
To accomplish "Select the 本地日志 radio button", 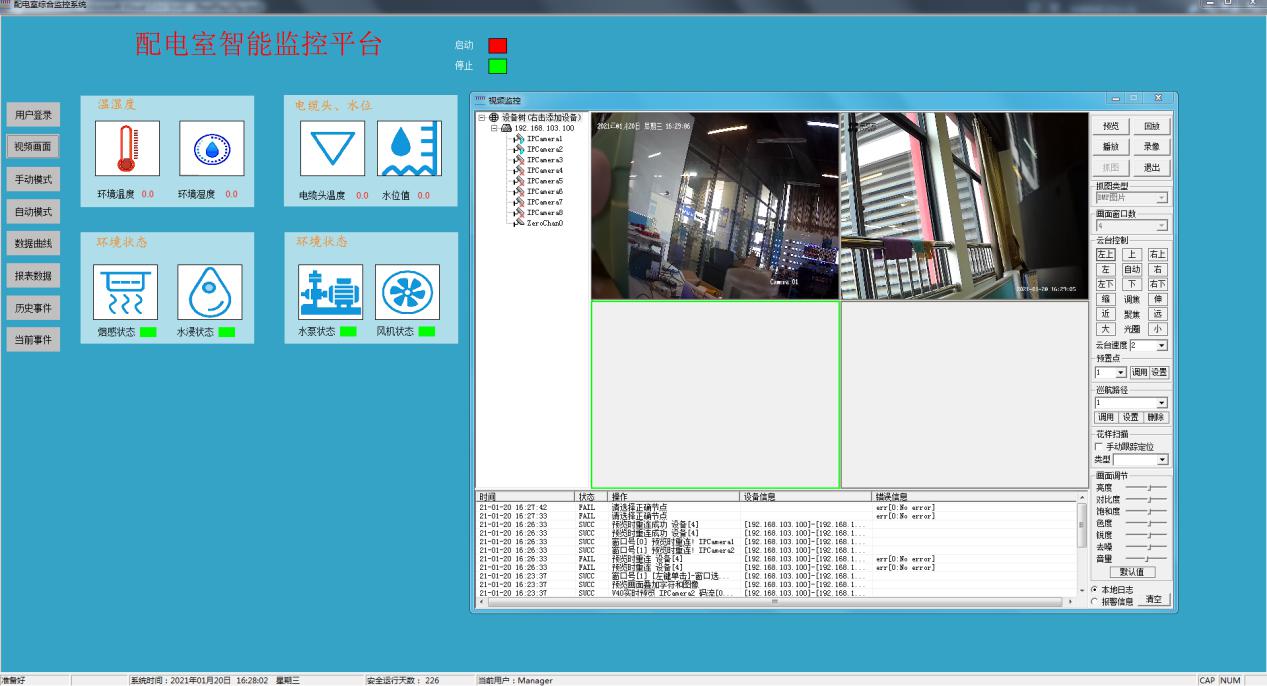I will click(x=1096, y=590).
